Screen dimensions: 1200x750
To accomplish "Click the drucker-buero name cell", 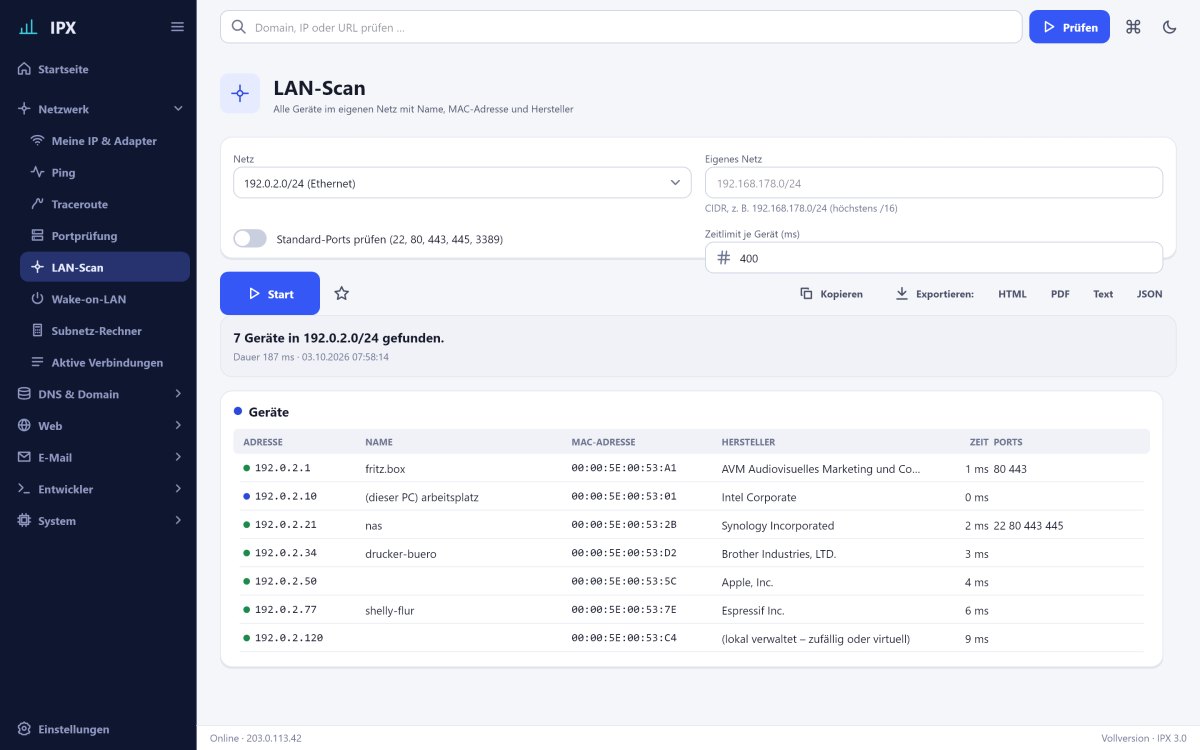I will click(x=401, y=553).
